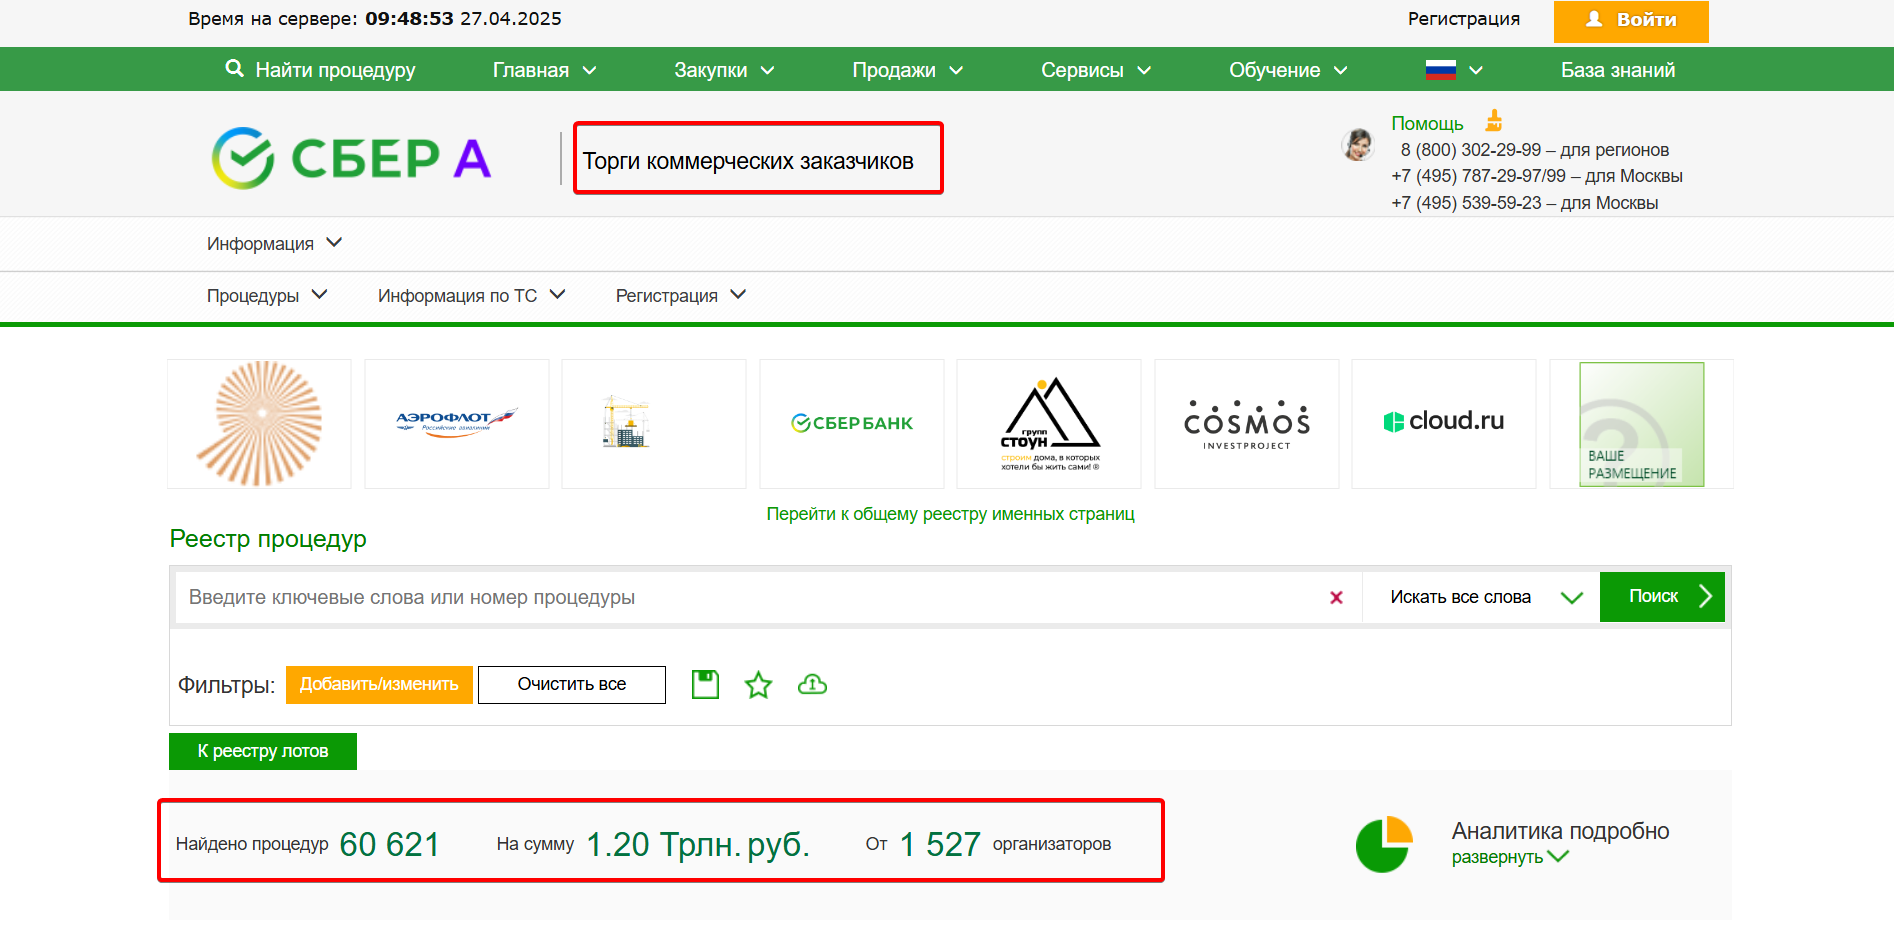Image resolution: width=1894 pixels, height=933 pixels.
Task: Click the found procedures count 60 621
Action: [390, 844]
